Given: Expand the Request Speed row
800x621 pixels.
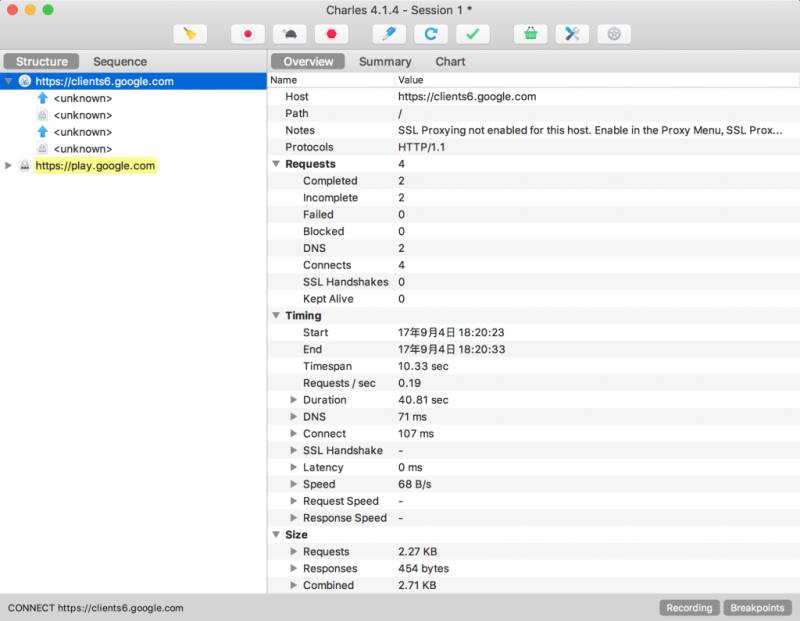Looking at the screenshot, I should (293, 501).
